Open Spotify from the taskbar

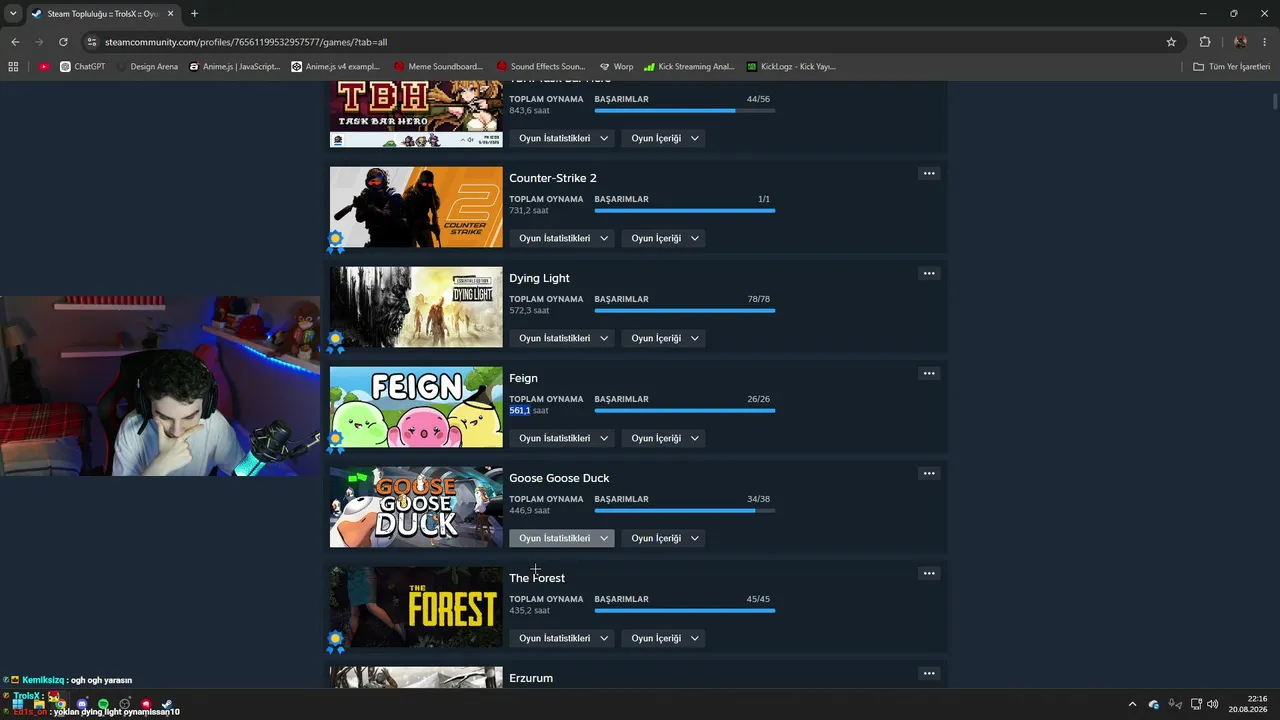(x=103, y=704)
